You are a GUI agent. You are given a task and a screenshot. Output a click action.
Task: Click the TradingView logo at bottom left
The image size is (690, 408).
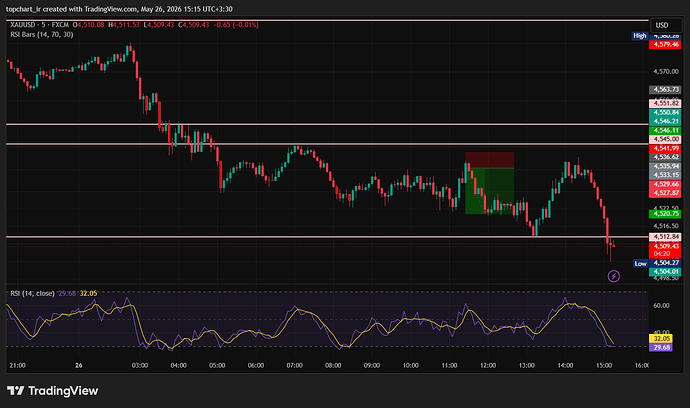point(52,390)
